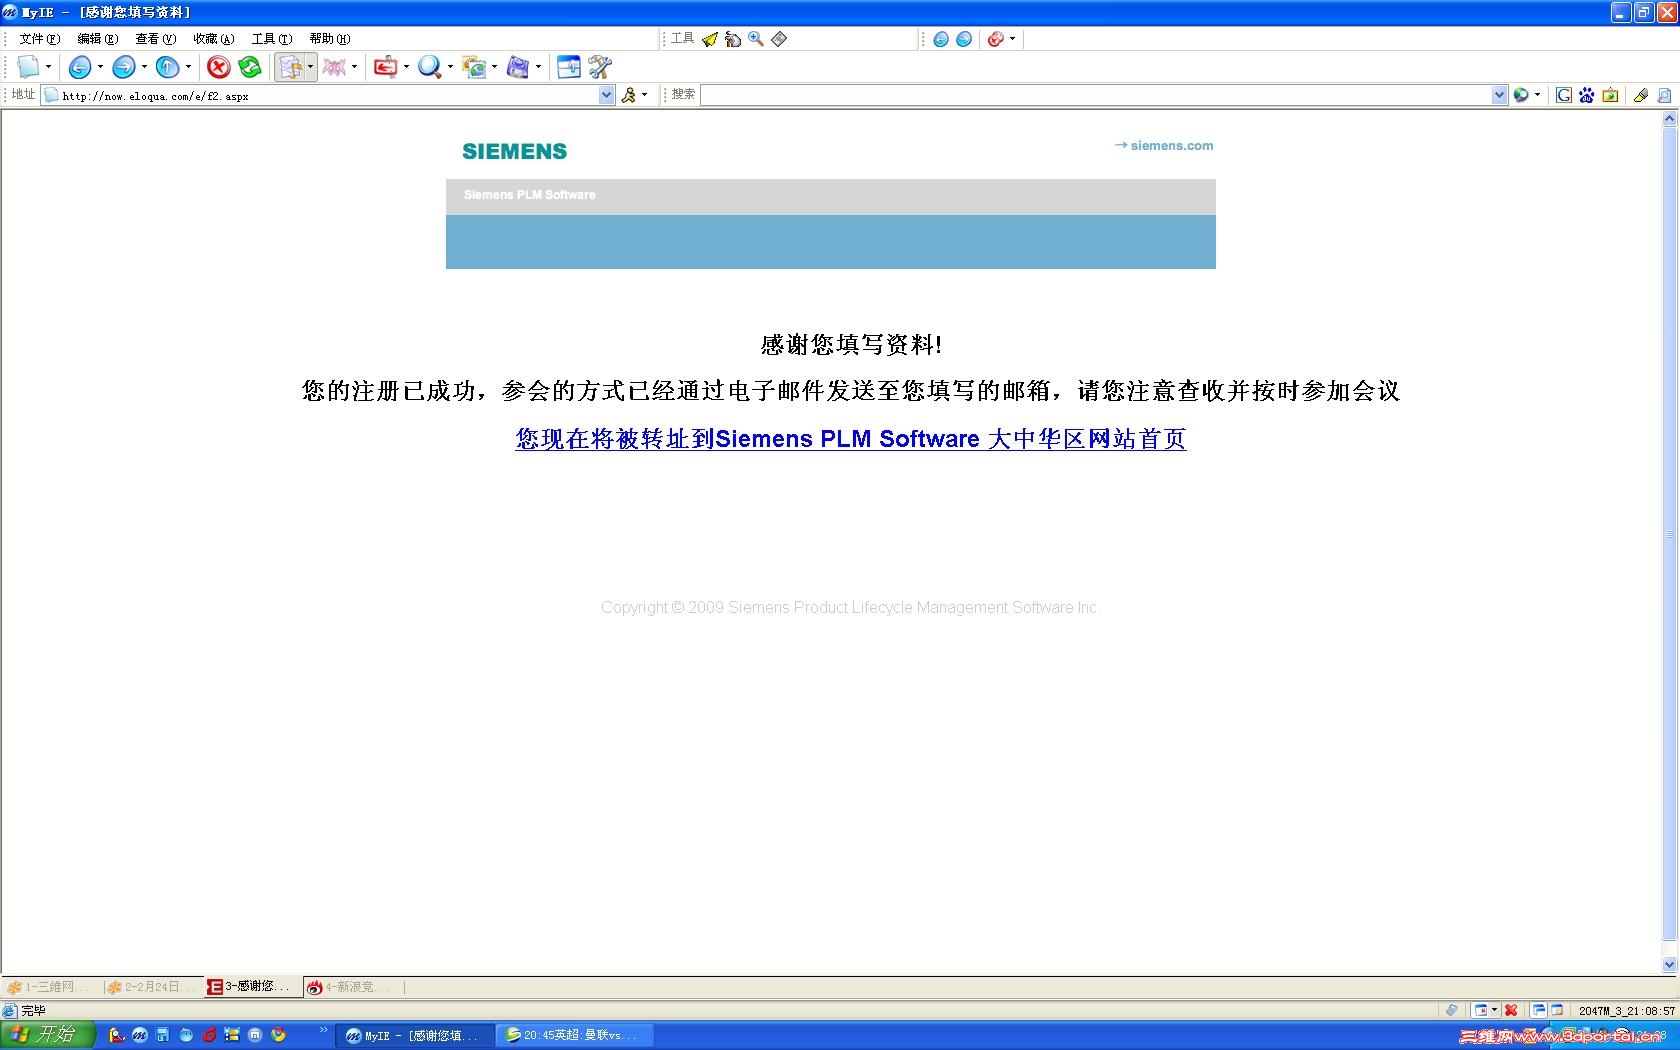The width and height of the screenshot is (1680, 1050).
Task: Open the address bar URL dropdown
Action: (606, 95)
